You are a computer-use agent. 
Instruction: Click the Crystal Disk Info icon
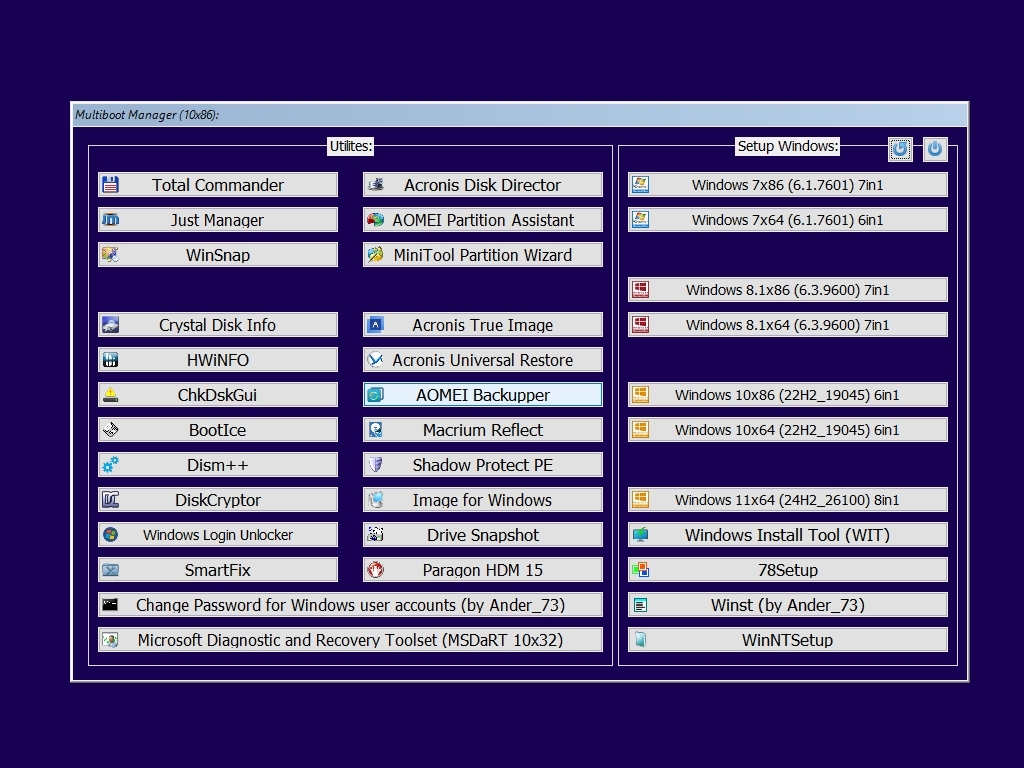click(110, 325)
